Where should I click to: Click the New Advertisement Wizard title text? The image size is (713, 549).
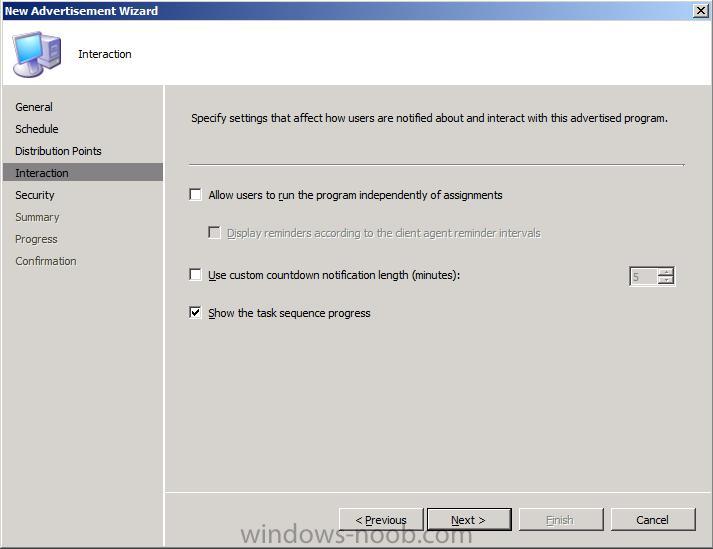(x=81, y=10)
